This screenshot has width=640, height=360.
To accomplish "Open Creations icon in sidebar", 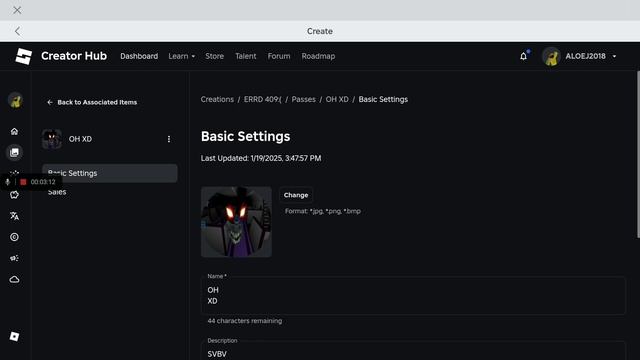I will pyautogui.click(x=14, y=152).
